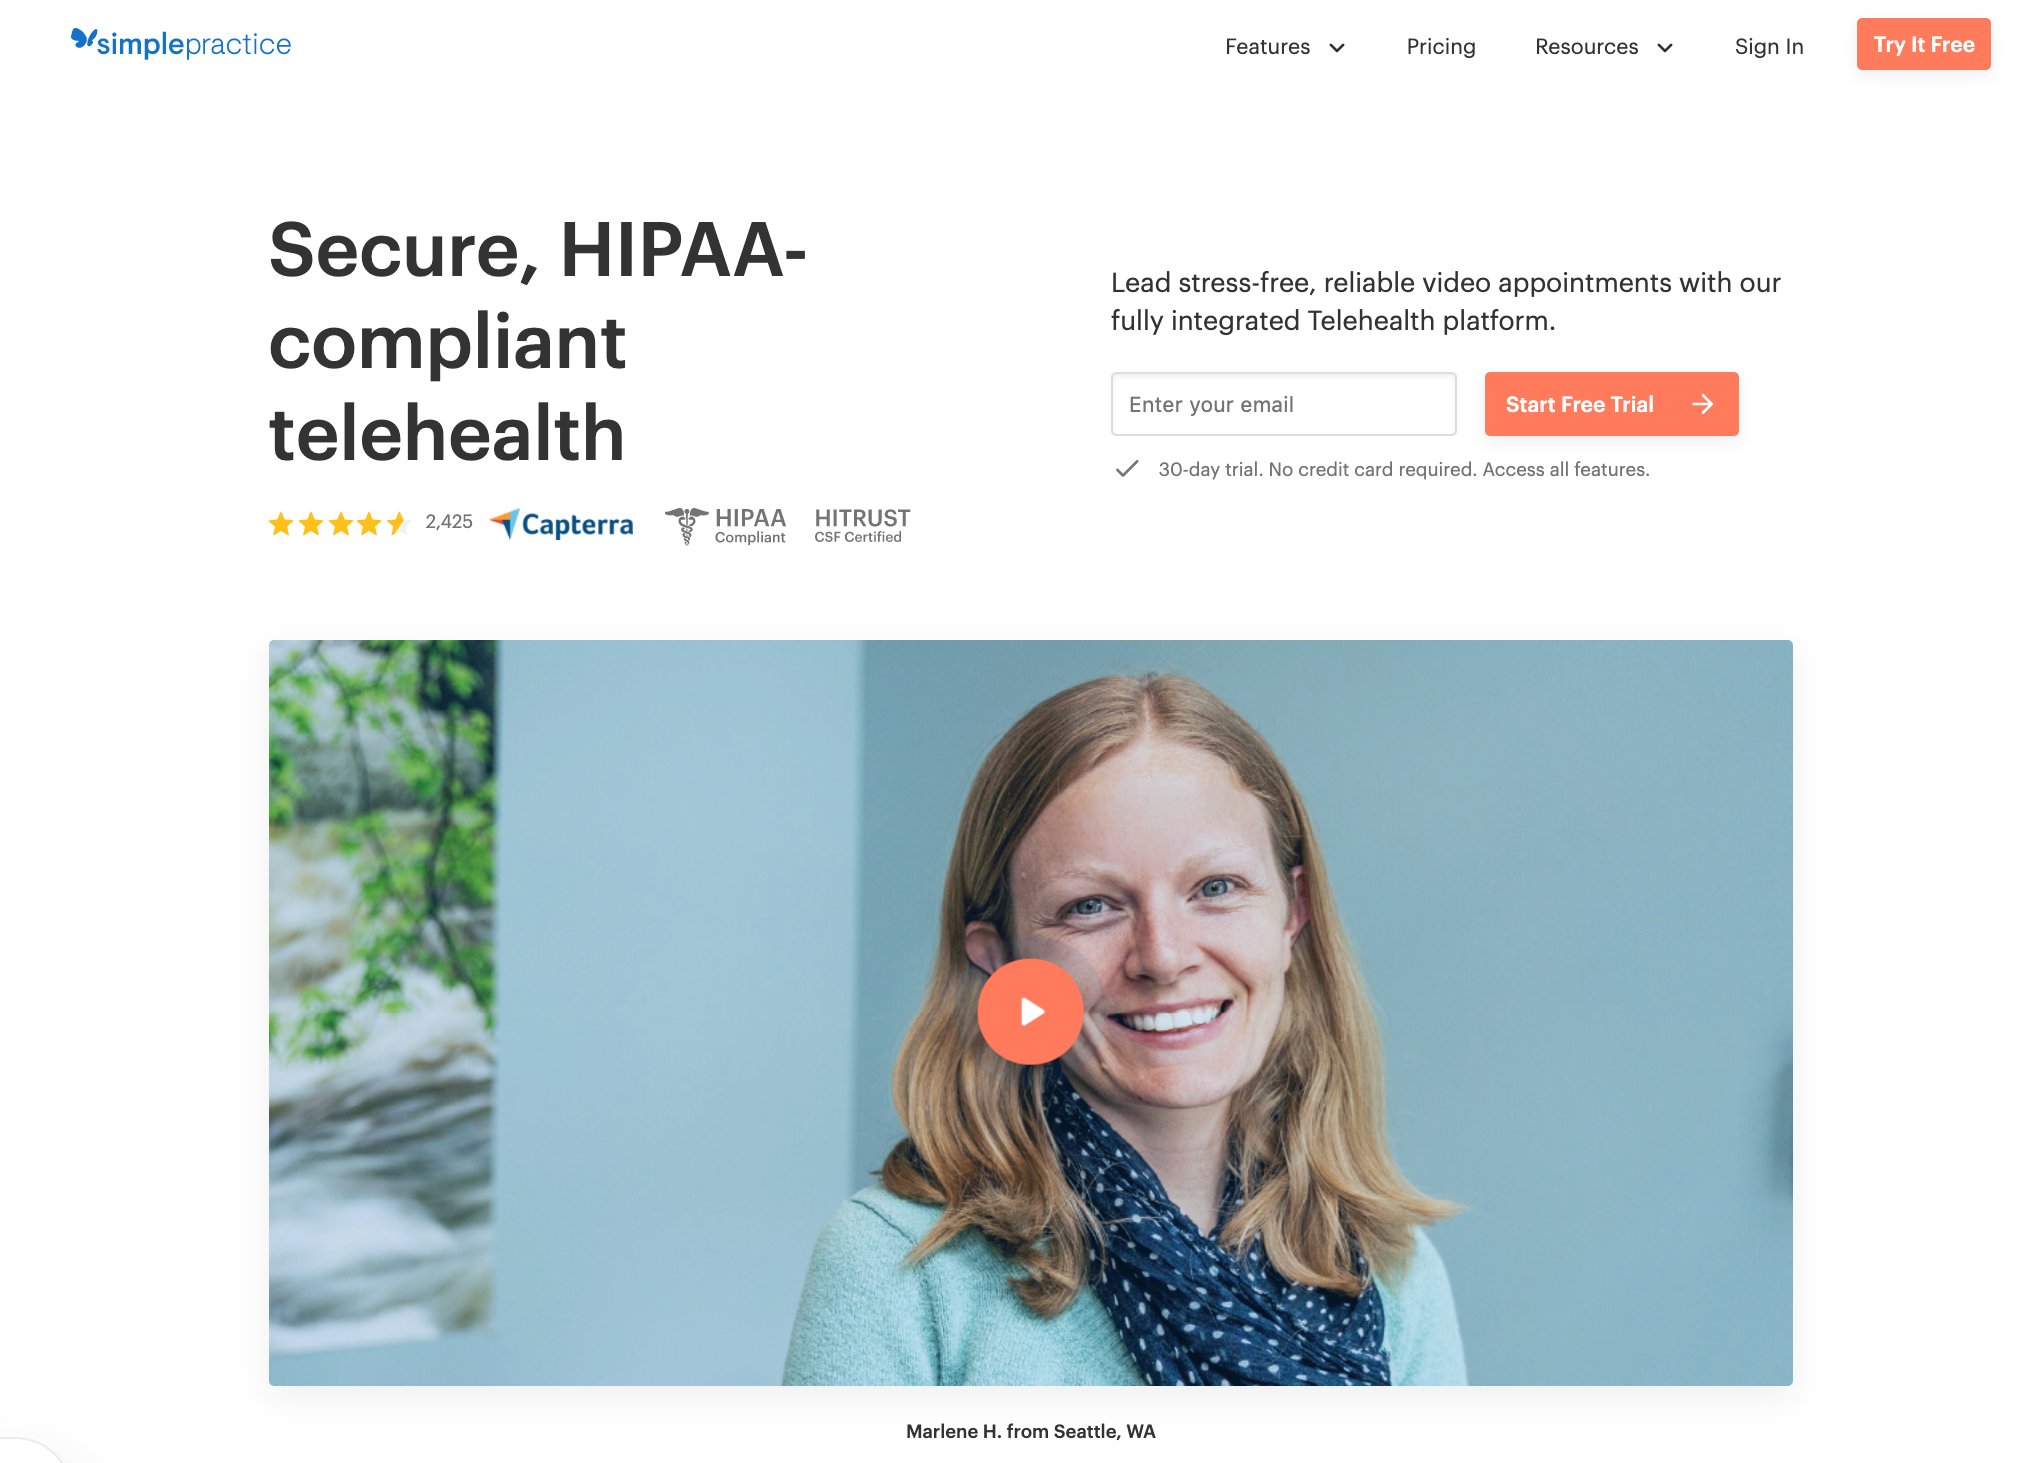Click the simplepractice wordmark text
Viewport: 2035px width, 1463px height.
(x=194, y=44)
